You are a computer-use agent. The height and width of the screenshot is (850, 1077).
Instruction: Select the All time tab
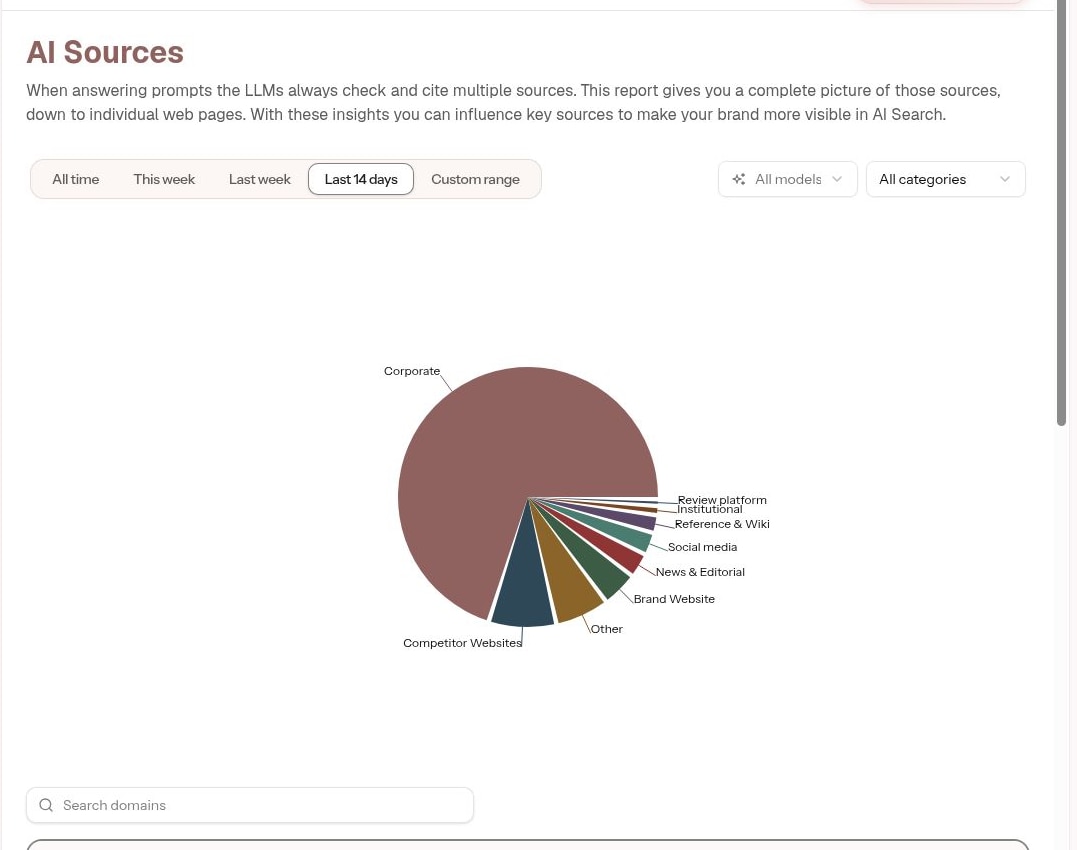[x=76, y=179]
